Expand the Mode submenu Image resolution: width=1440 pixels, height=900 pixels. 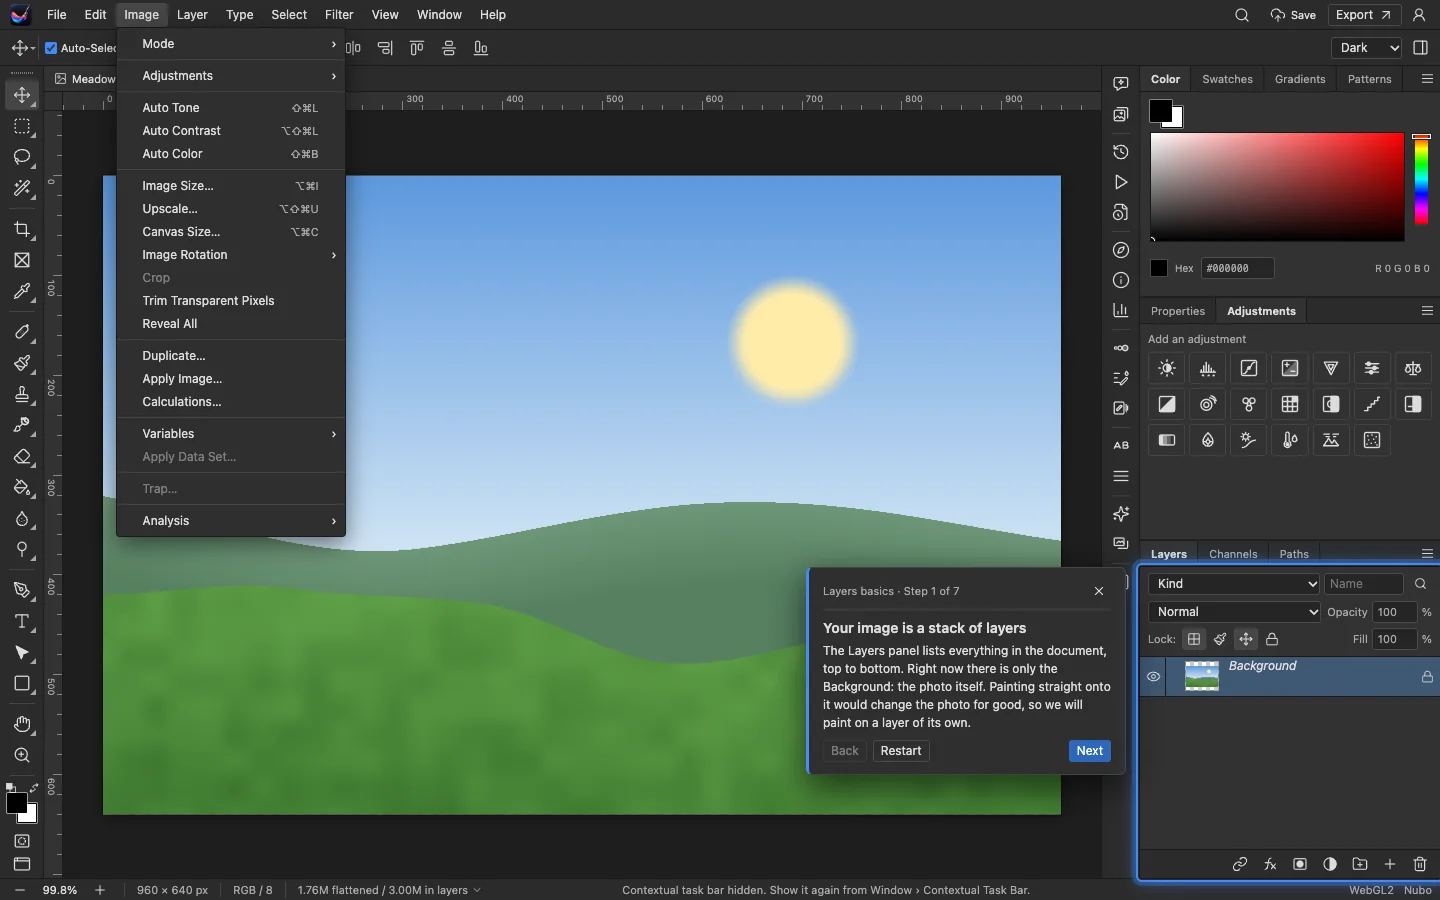(231, 44)
